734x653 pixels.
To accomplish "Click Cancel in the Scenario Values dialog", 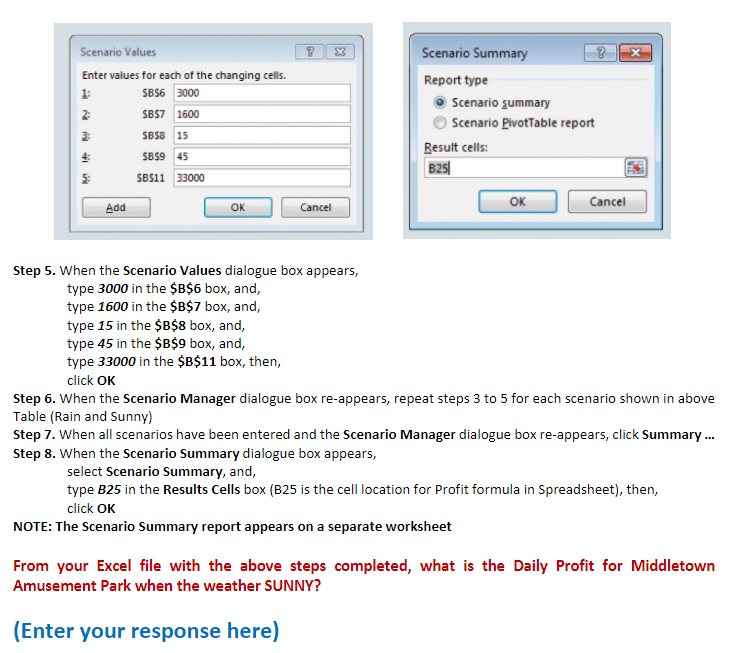I will (x=315, y=207).
